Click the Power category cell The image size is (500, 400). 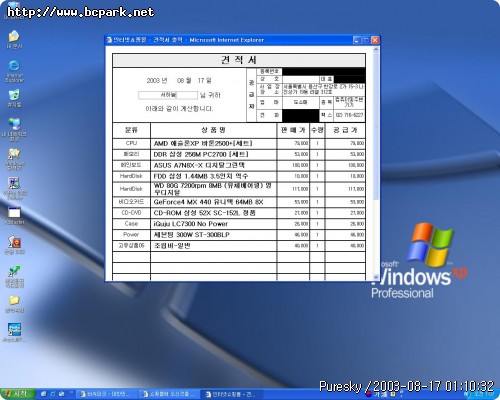131,234
